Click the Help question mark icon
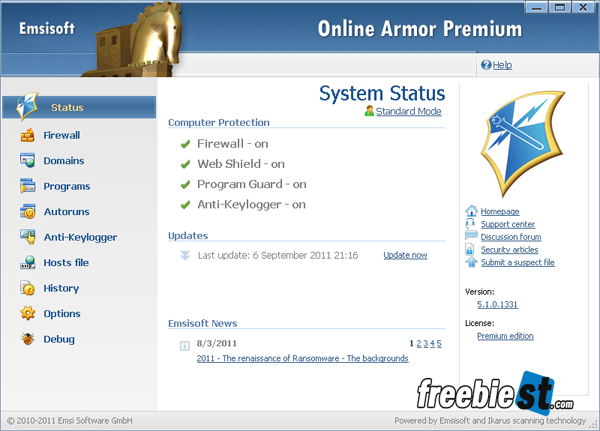This screenshot has width=600, height=431. 486,65
